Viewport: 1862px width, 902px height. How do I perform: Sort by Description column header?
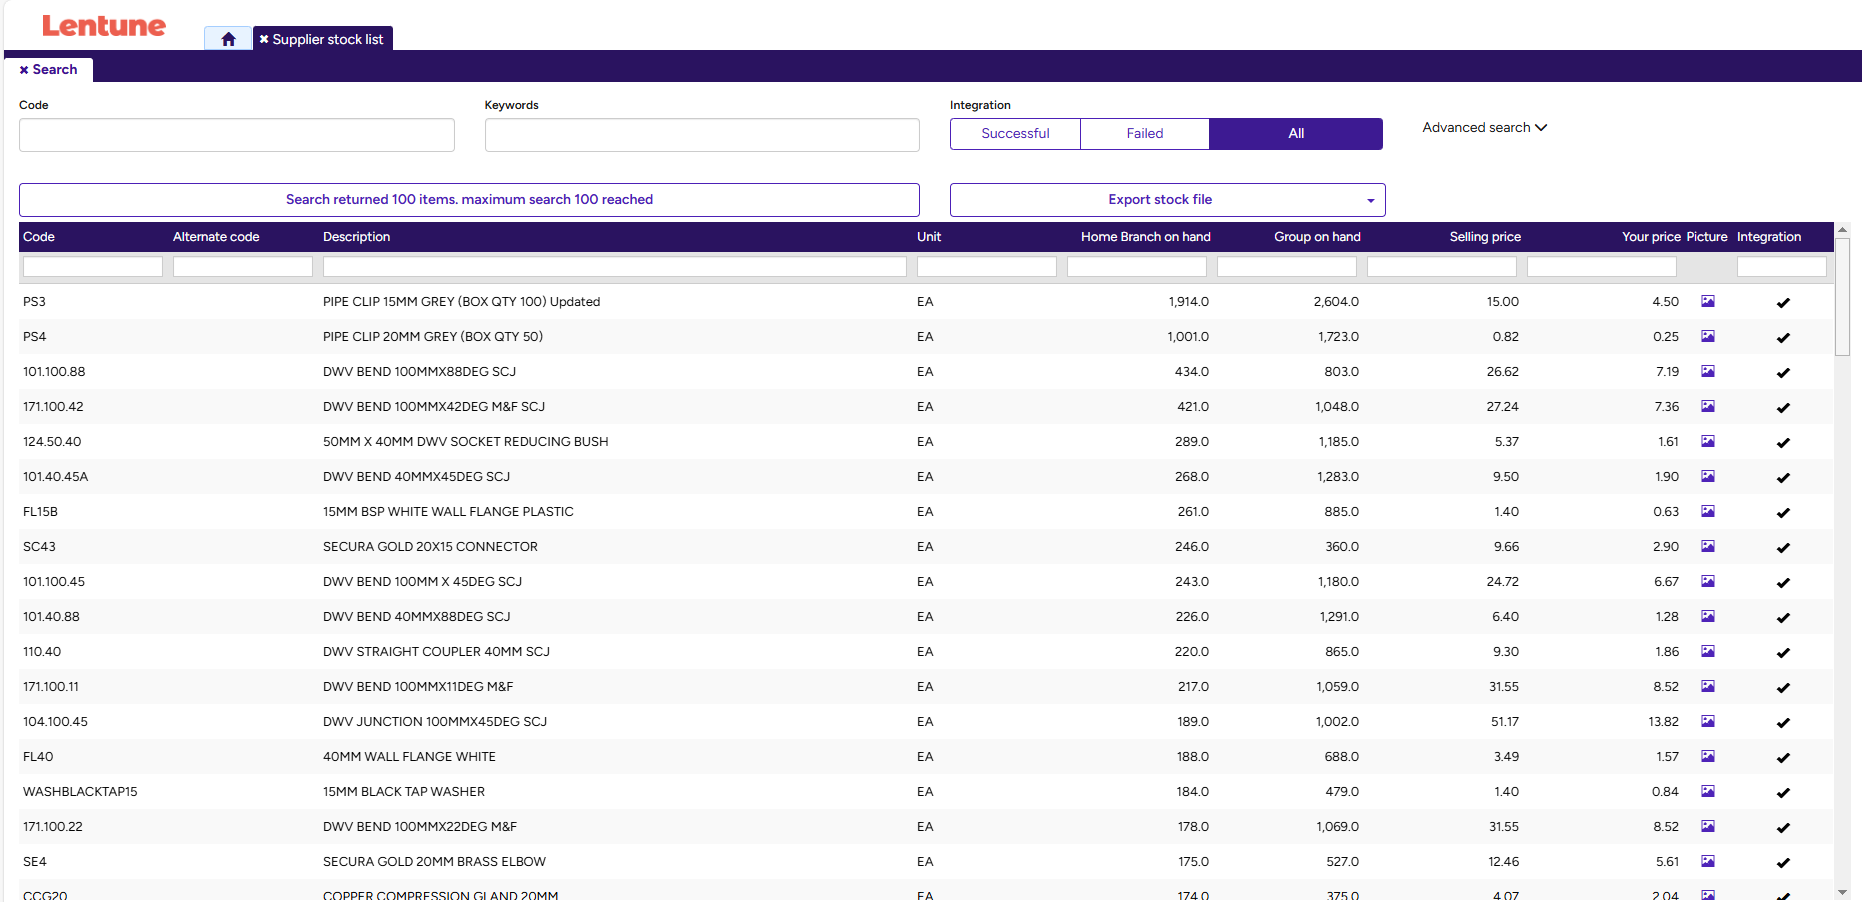tap(356, 237)
